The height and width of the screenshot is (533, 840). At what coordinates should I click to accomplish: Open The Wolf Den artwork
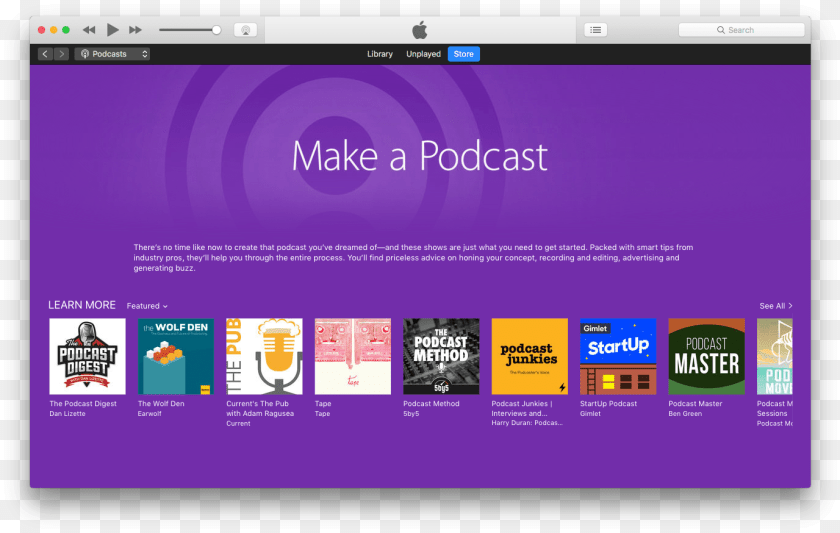(x=176, y=356)
